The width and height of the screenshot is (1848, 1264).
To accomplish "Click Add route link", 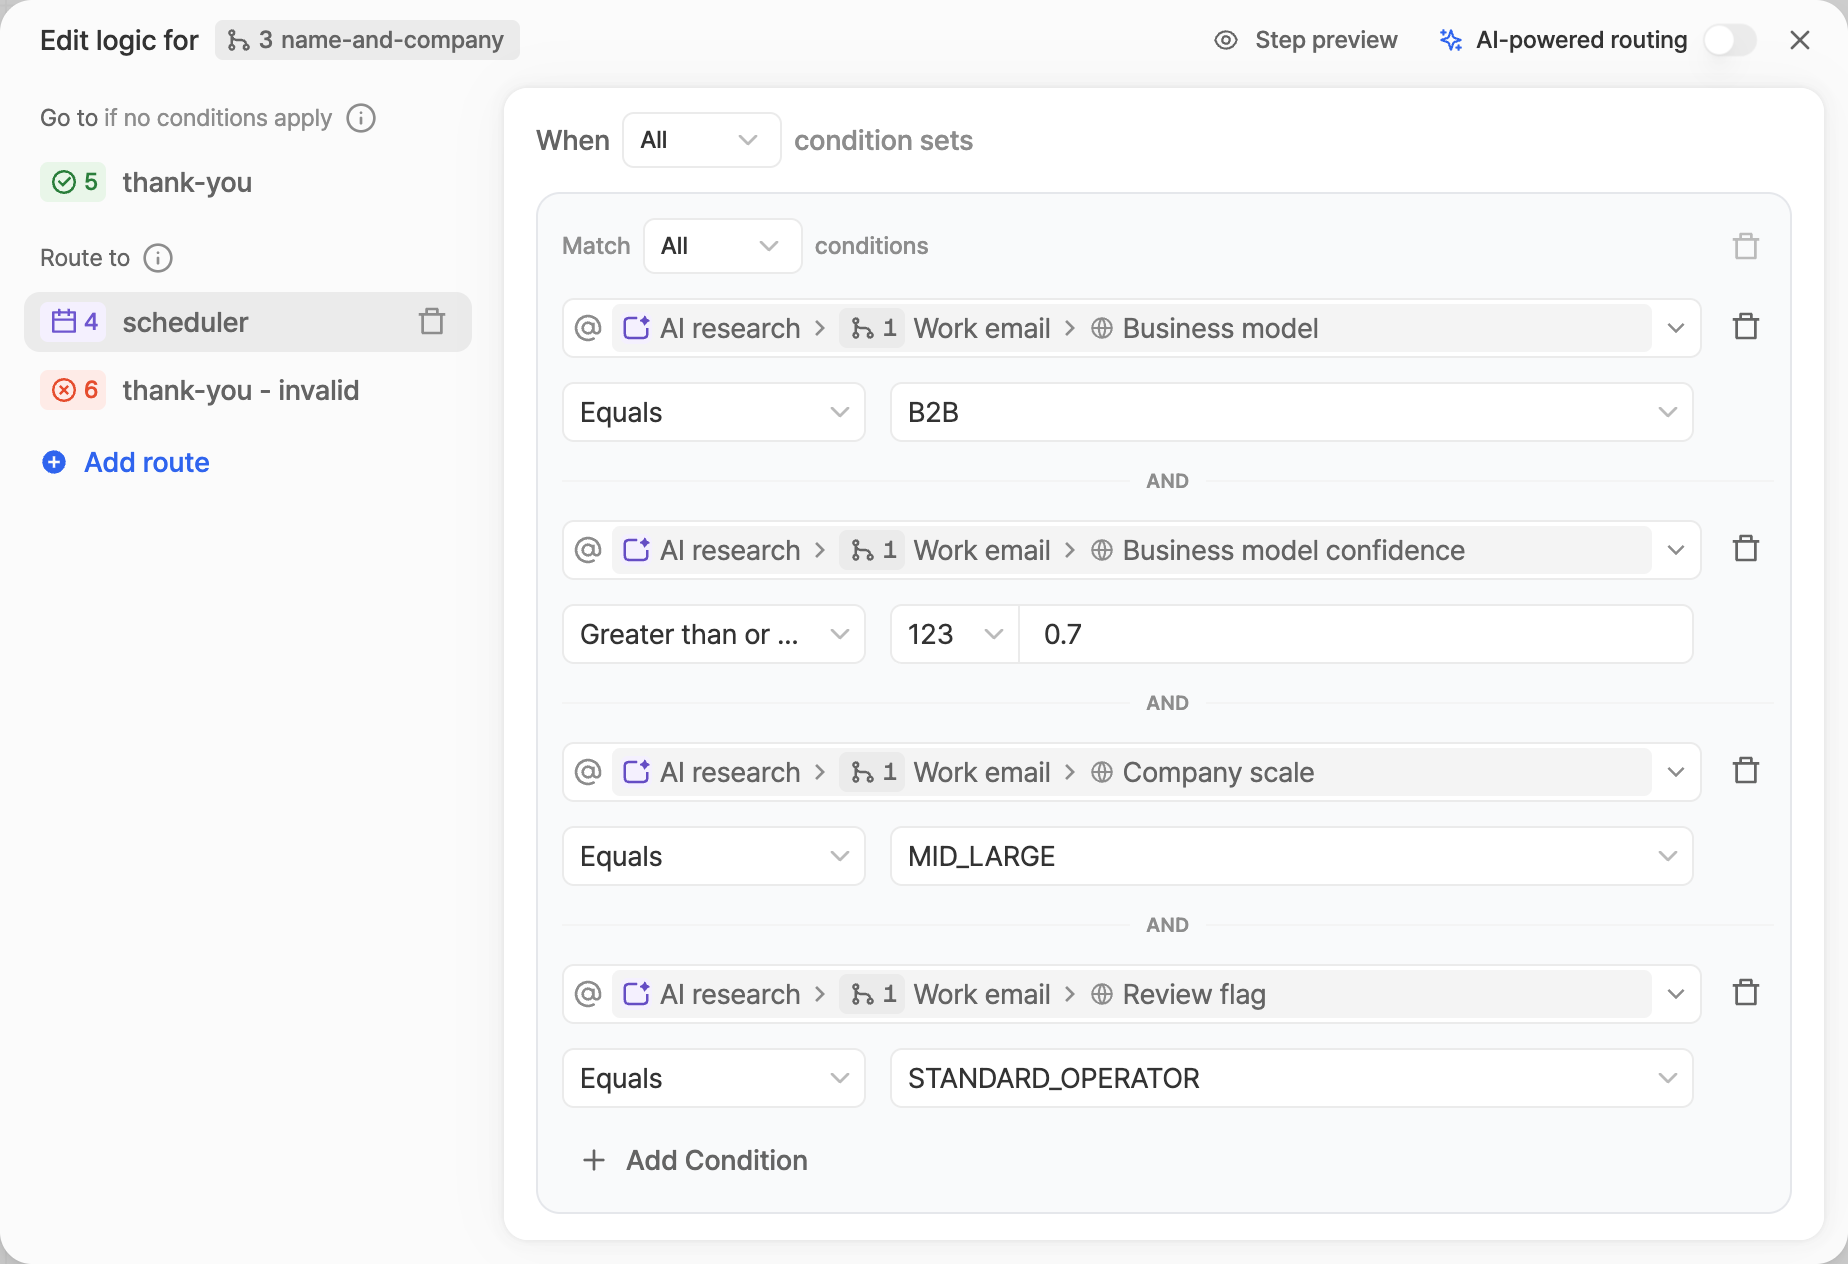I will (x=147, y=462).
